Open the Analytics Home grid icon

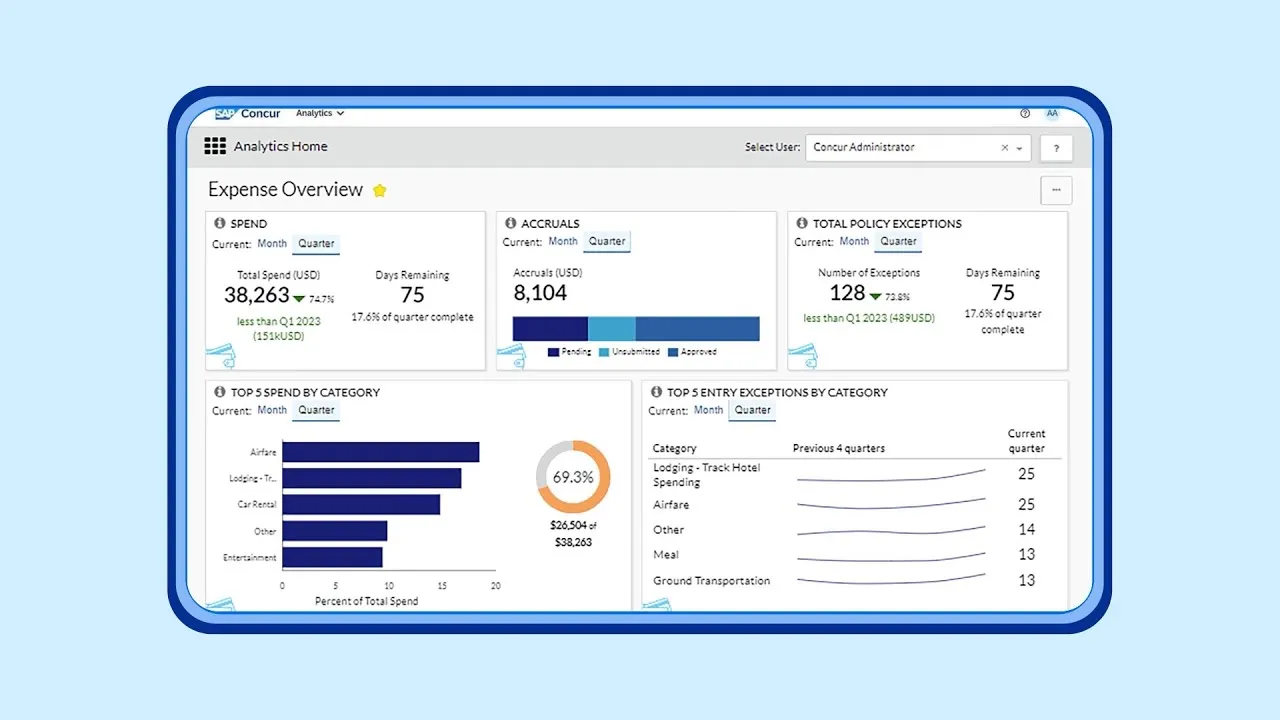(x=214, y=146)
